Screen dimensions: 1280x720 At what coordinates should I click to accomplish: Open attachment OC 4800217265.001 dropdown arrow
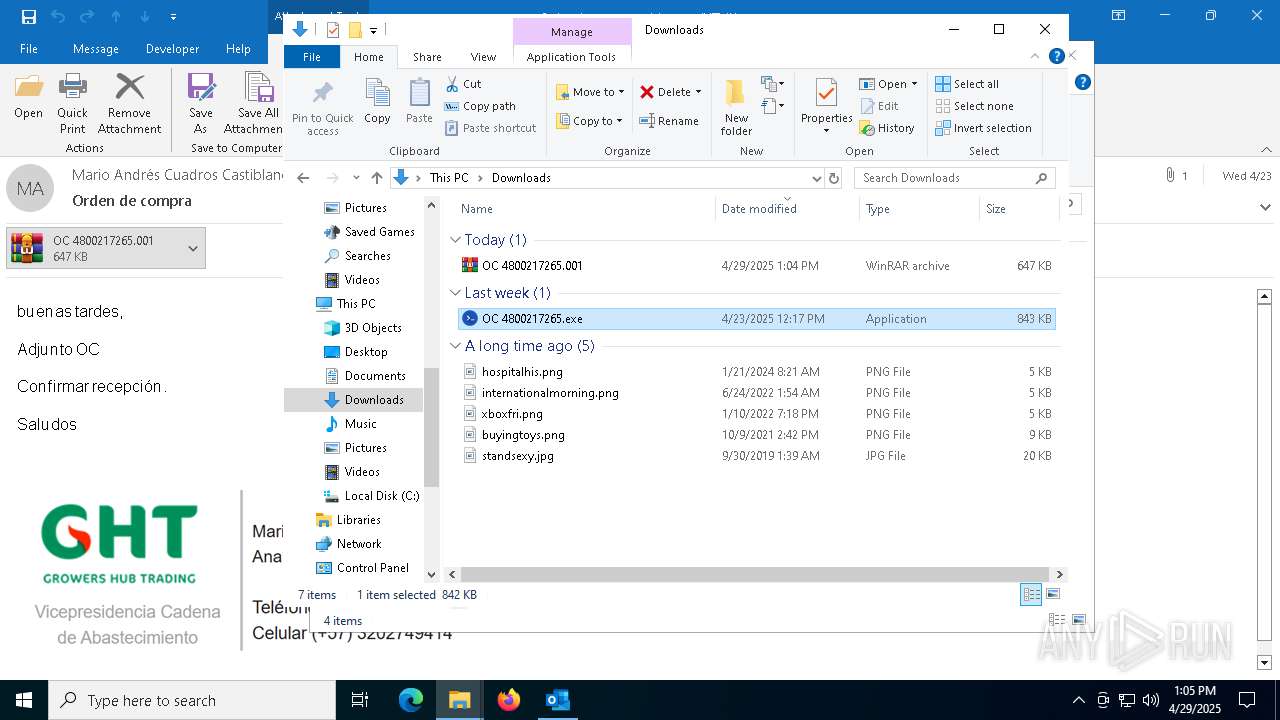[193, 248]
